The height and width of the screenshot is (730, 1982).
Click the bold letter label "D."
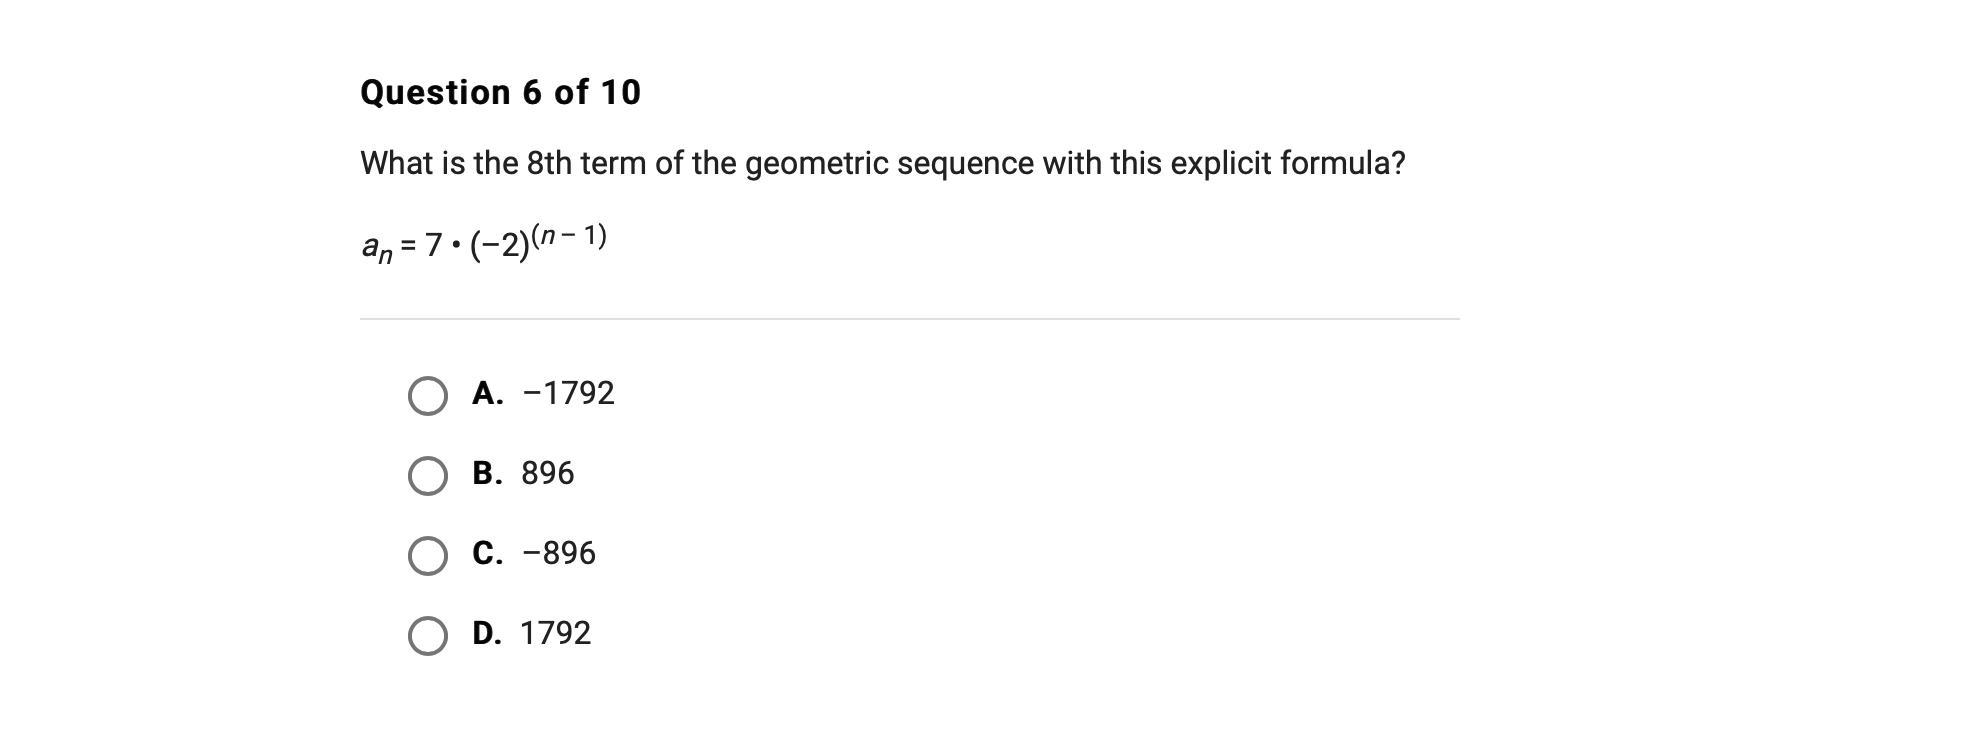pyautogui.click(x=487, y=633)
